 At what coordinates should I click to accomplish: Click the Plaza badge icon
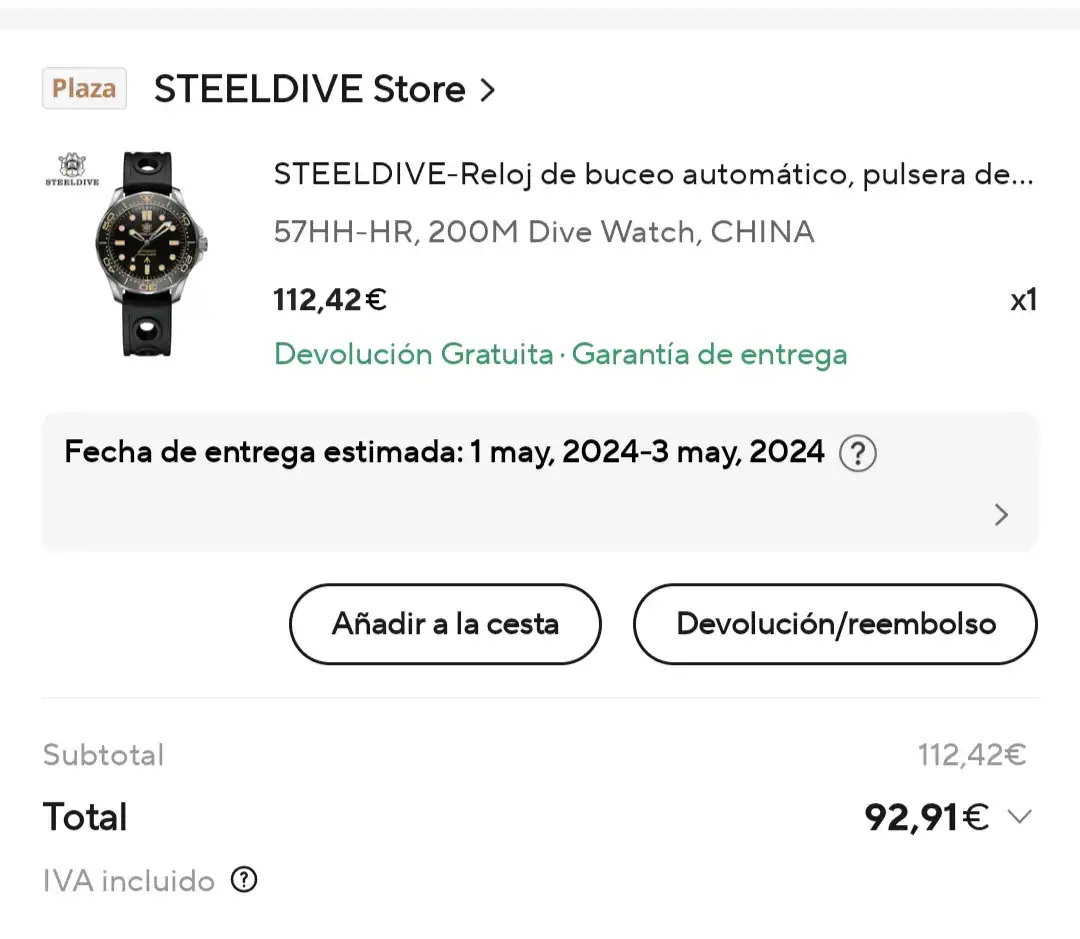click(84, 89)
